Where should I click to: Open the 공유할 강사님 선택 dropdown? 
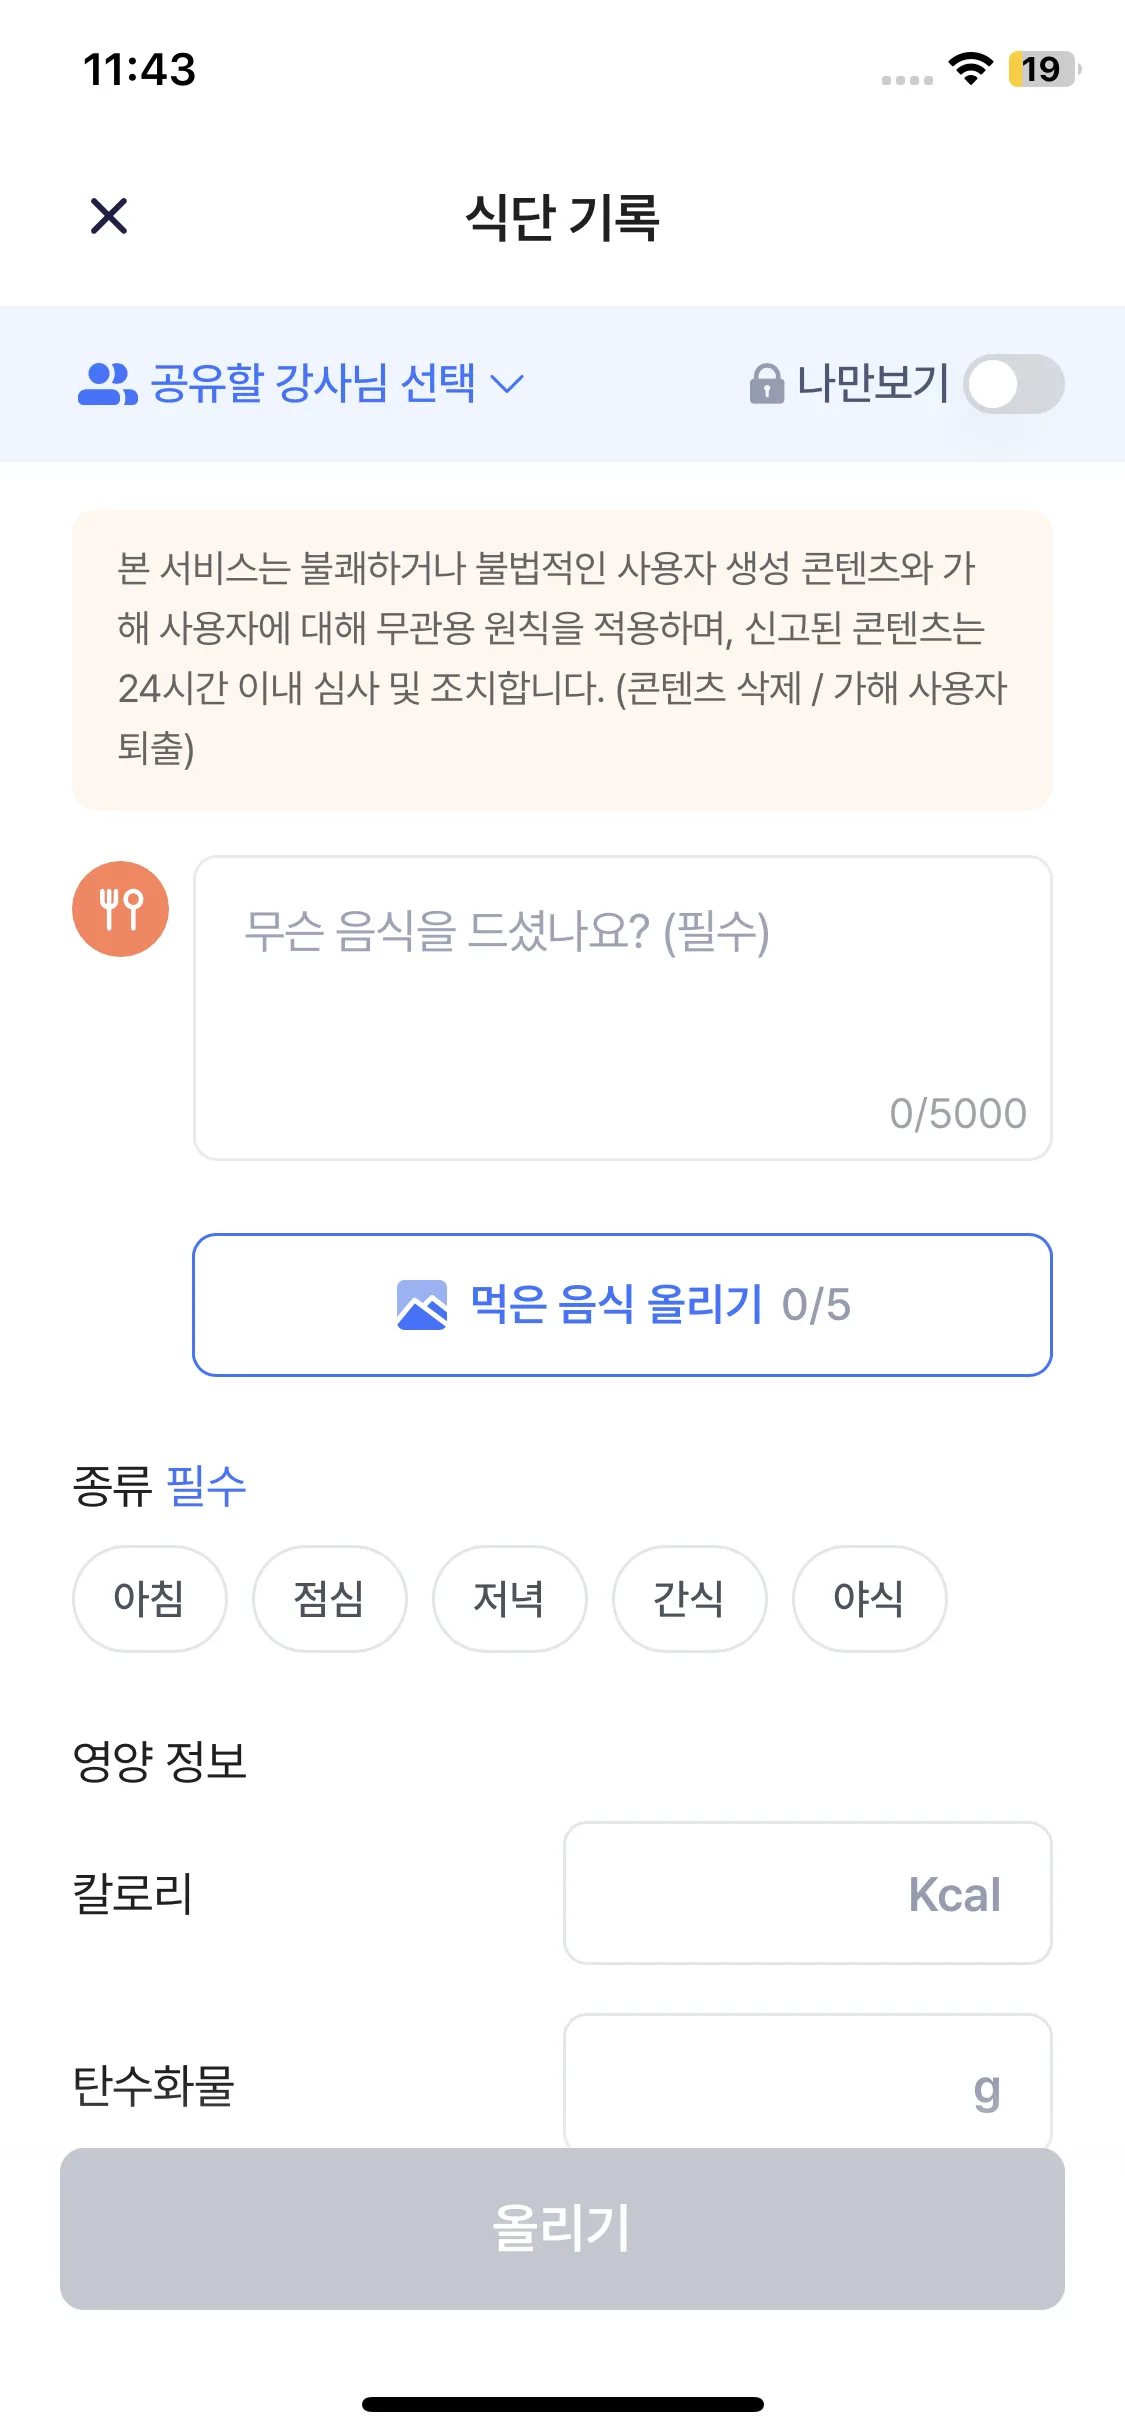click(312, 384)
